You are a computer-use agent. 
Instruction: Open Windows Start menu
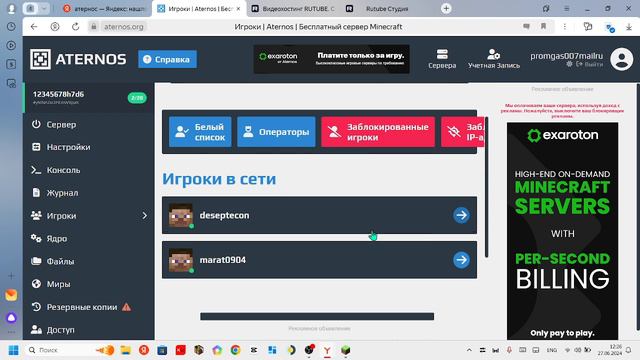pyautogui.click(x=13, y=350)
